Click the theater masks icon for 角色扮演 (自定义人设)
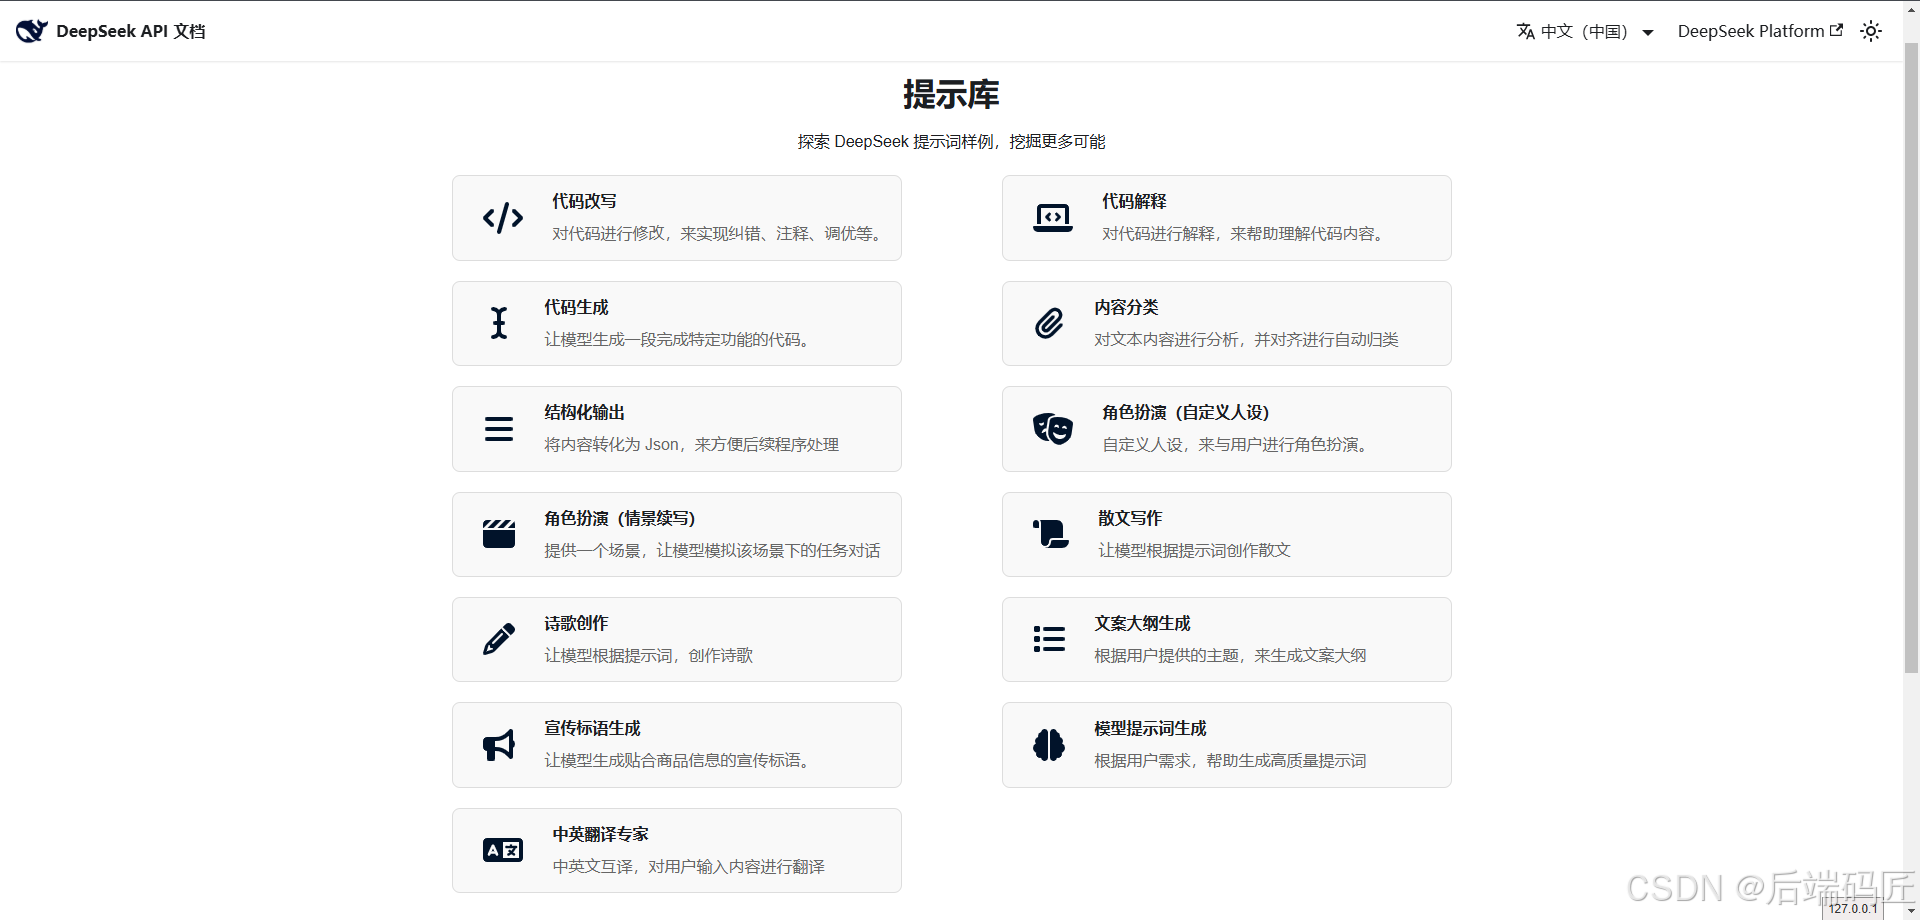The height and width of the screenshot is (920, 1920). pos(1053,429)
